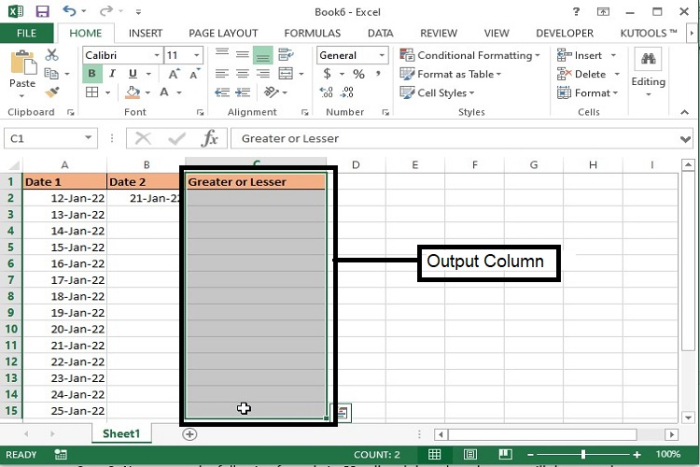Apply Comma style
Viewport: 700px width, 467px height.
(x=378, y=74)
